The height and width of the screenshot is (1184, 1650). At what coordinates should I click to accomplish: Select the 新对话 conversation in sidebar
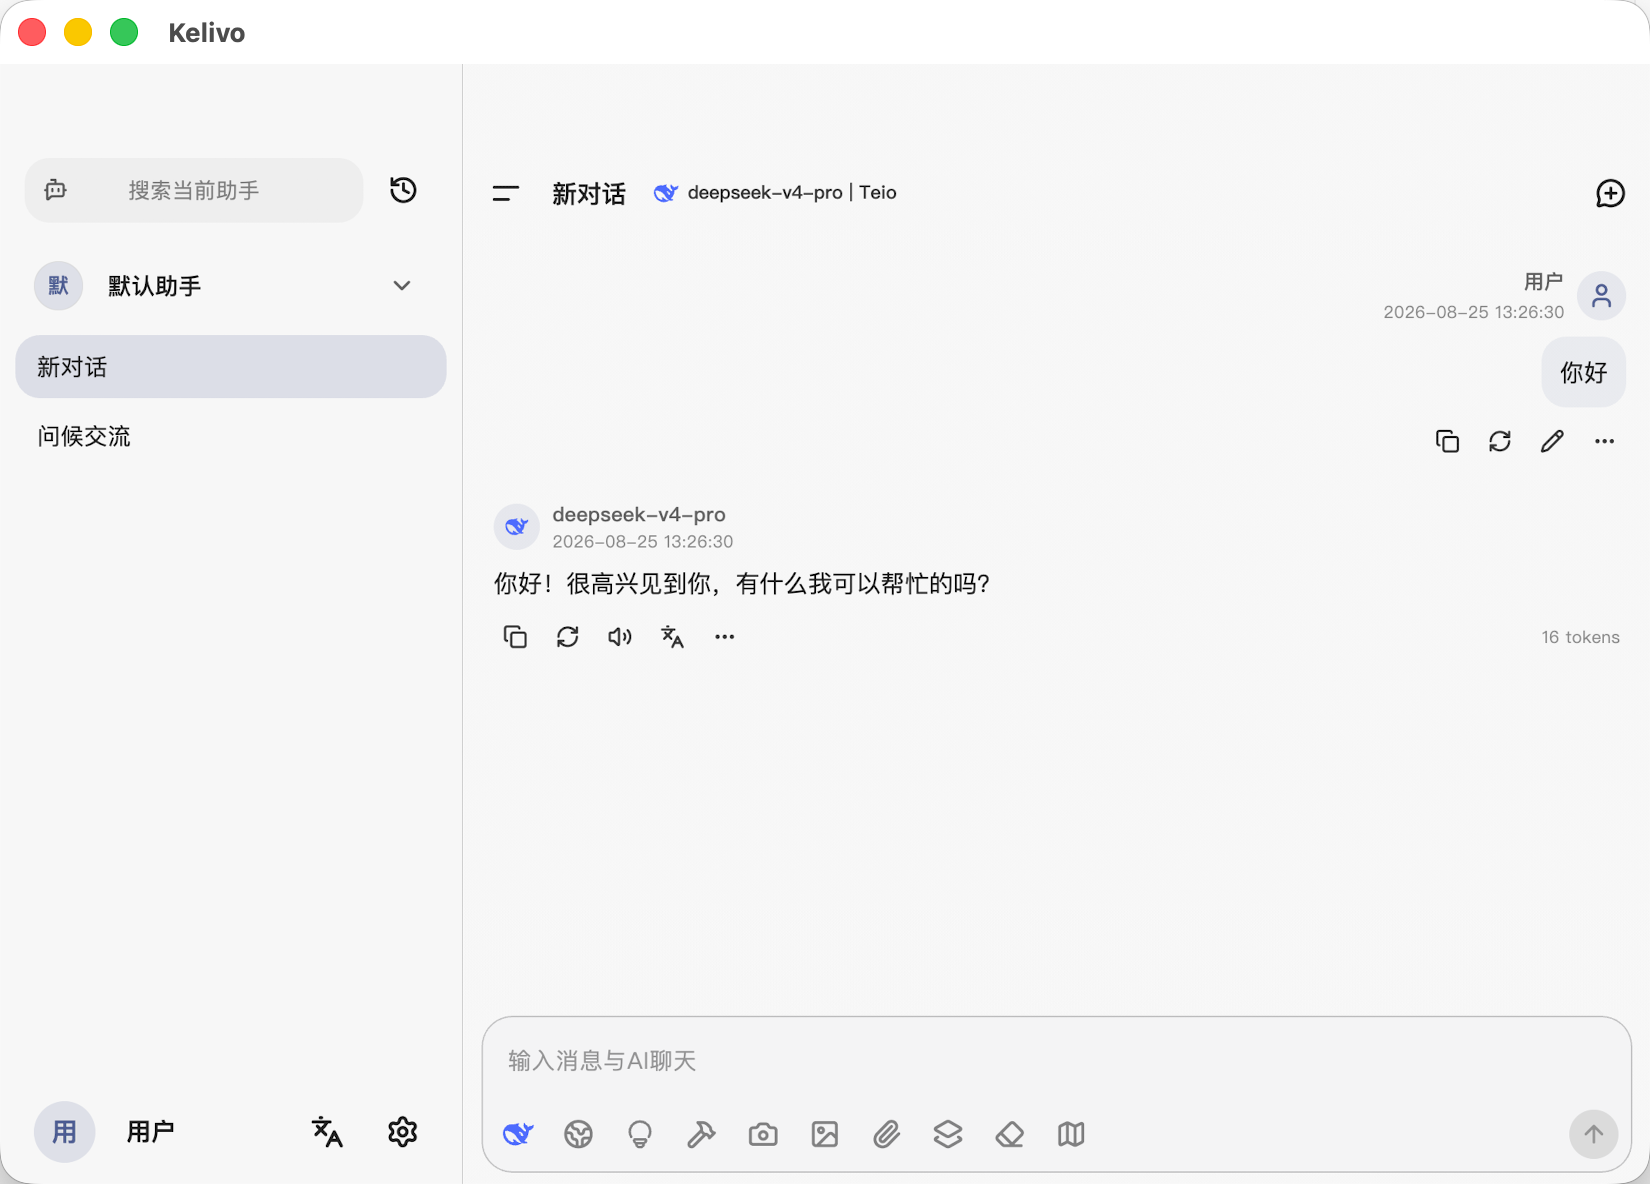pyautogui.click(x=231, y=367)
